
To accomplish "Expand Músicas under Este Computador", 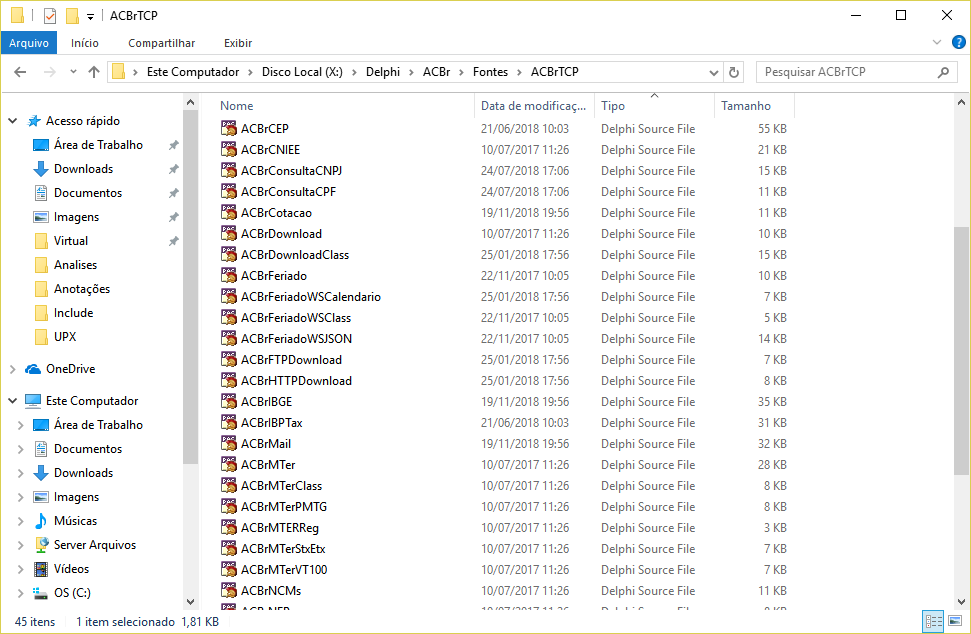I will [20, 521].
